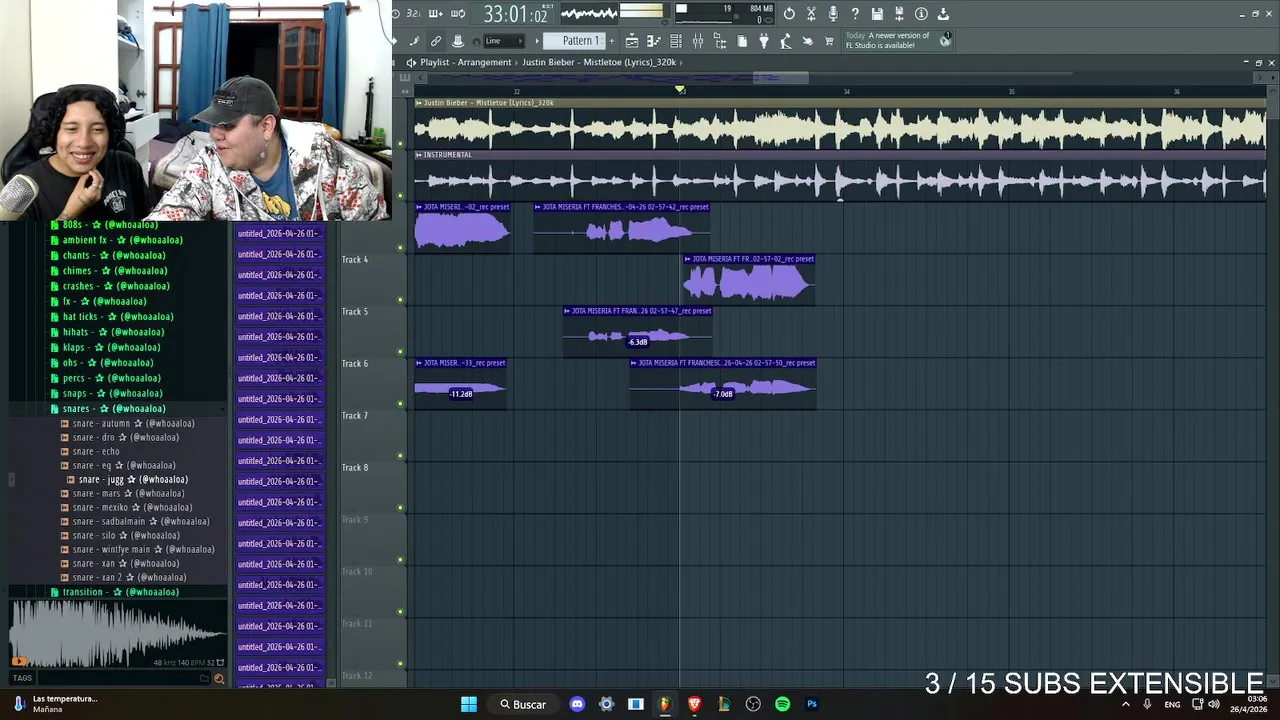Click the microphone one-click recording icon
The height and width of the screenshot is (720, 1280).
tap(832, 14)
